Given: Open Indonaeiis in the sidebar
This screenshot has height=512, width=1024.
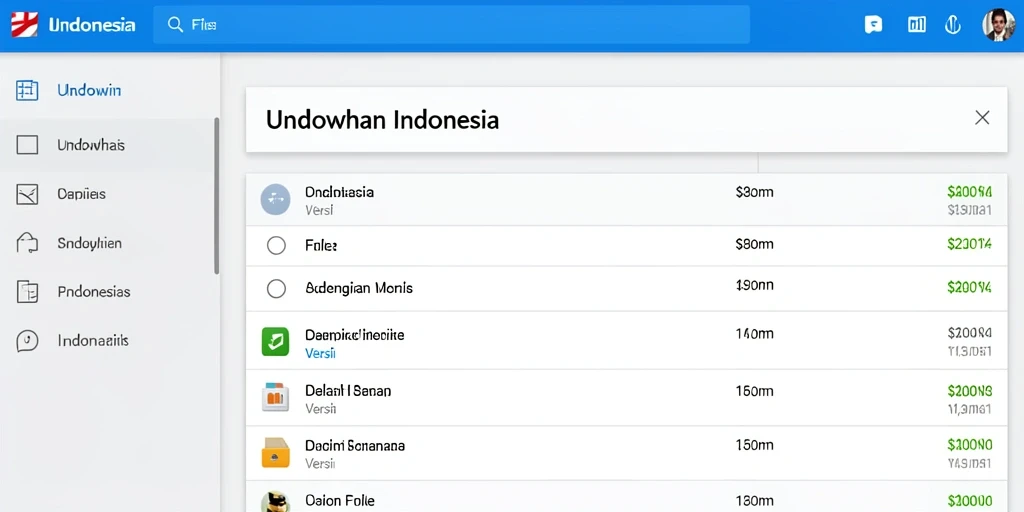Looking at the screenshot, I should click(93, 340).
